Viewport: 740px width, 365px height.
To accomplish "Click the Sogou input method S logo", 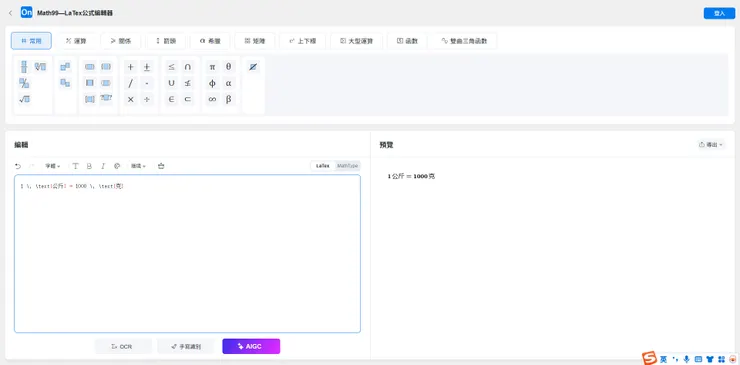I will (649, 358).
